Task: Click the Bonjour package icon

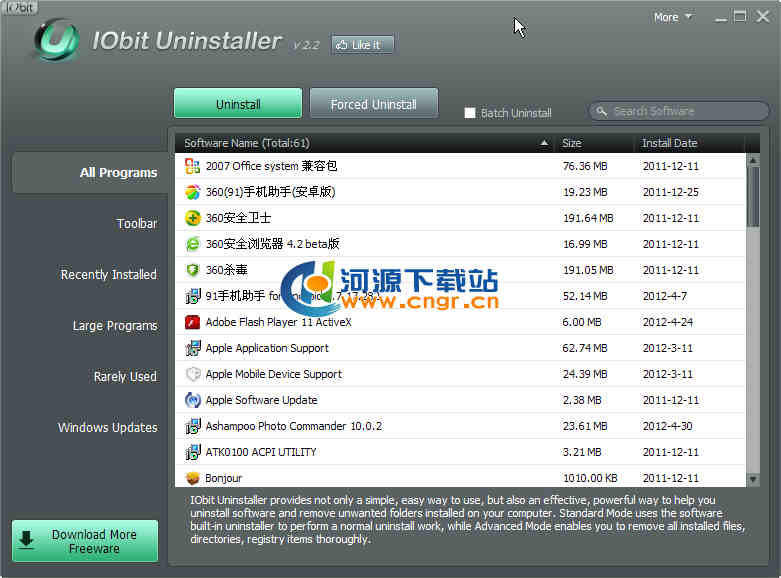Action: [192, 478]
